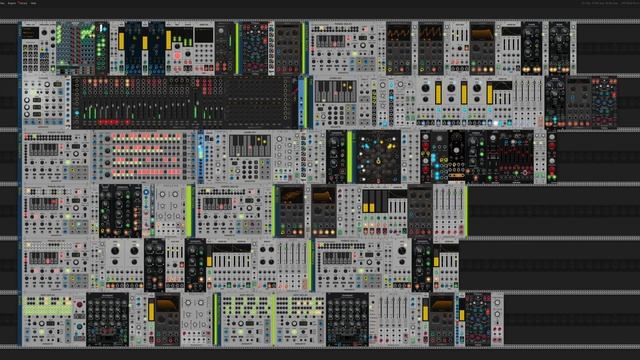Click the tall green bar left of the blue-and-yellow light module
This screenshot has height=360, width=640.
tap(349, 157)
